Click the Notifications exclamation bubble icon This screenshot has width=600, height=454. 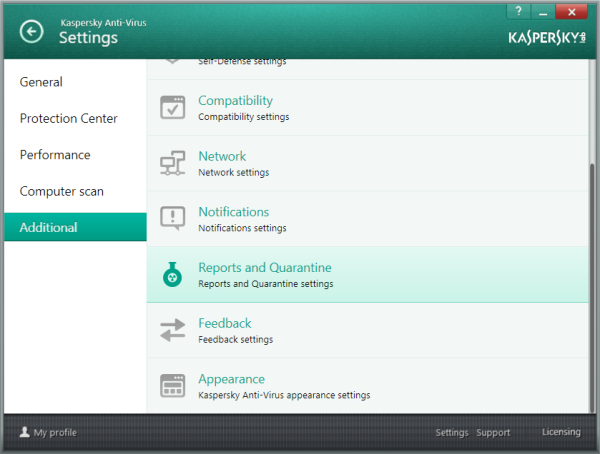pos(173,219)
